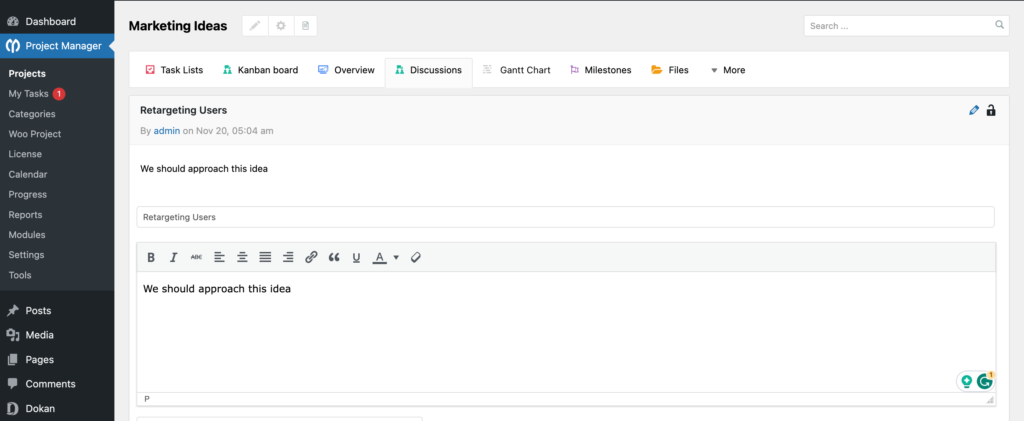Select Project Manager in sidebar

[57, 46]
